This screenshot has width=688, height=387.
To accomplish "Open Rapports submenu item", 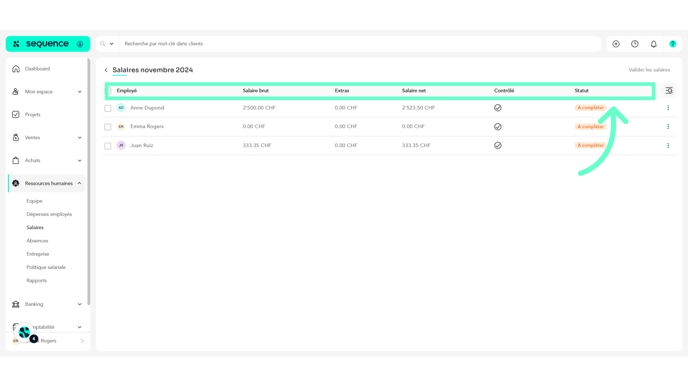I will 36,280.
